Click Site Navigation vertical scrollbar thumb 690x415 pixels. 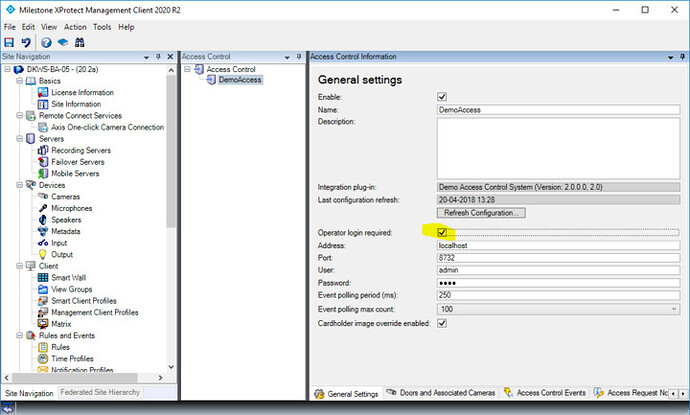tap(171, 150)
